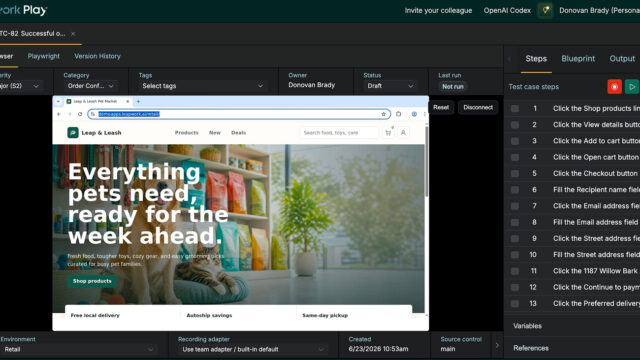The height and width of the screenshot is (360, 640).
Task: Click the lightbulb icon beside OpenAI Codex
Action: click(545, 10)
